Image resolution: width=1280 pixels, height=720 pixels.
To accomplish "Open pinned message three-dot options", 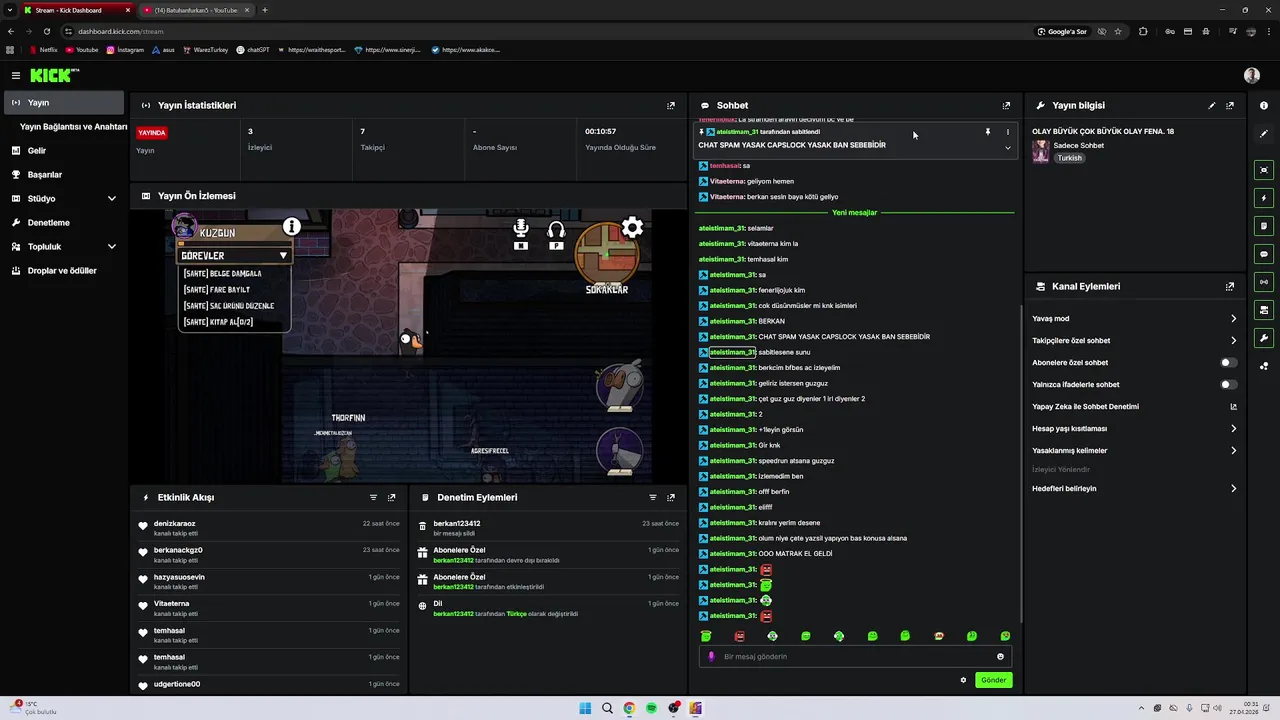I will 1007,132.
